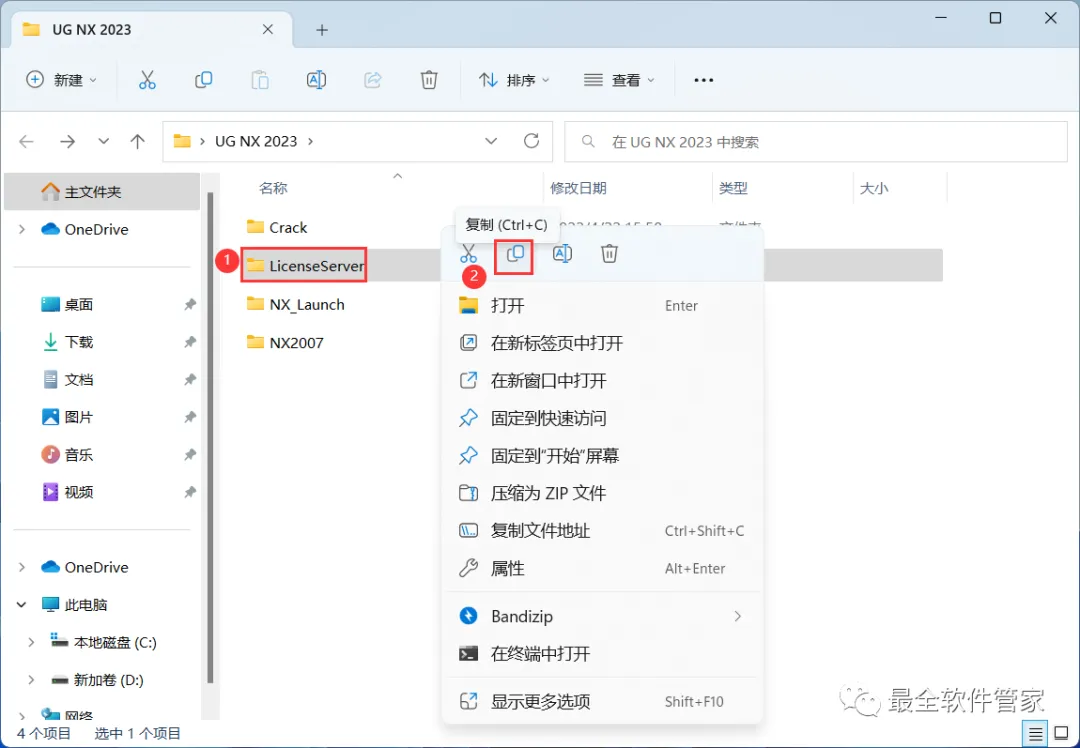Click the Rename icon in the top toolbar
The width and height of the screenshot is (1080, 748).
[316, 80]
